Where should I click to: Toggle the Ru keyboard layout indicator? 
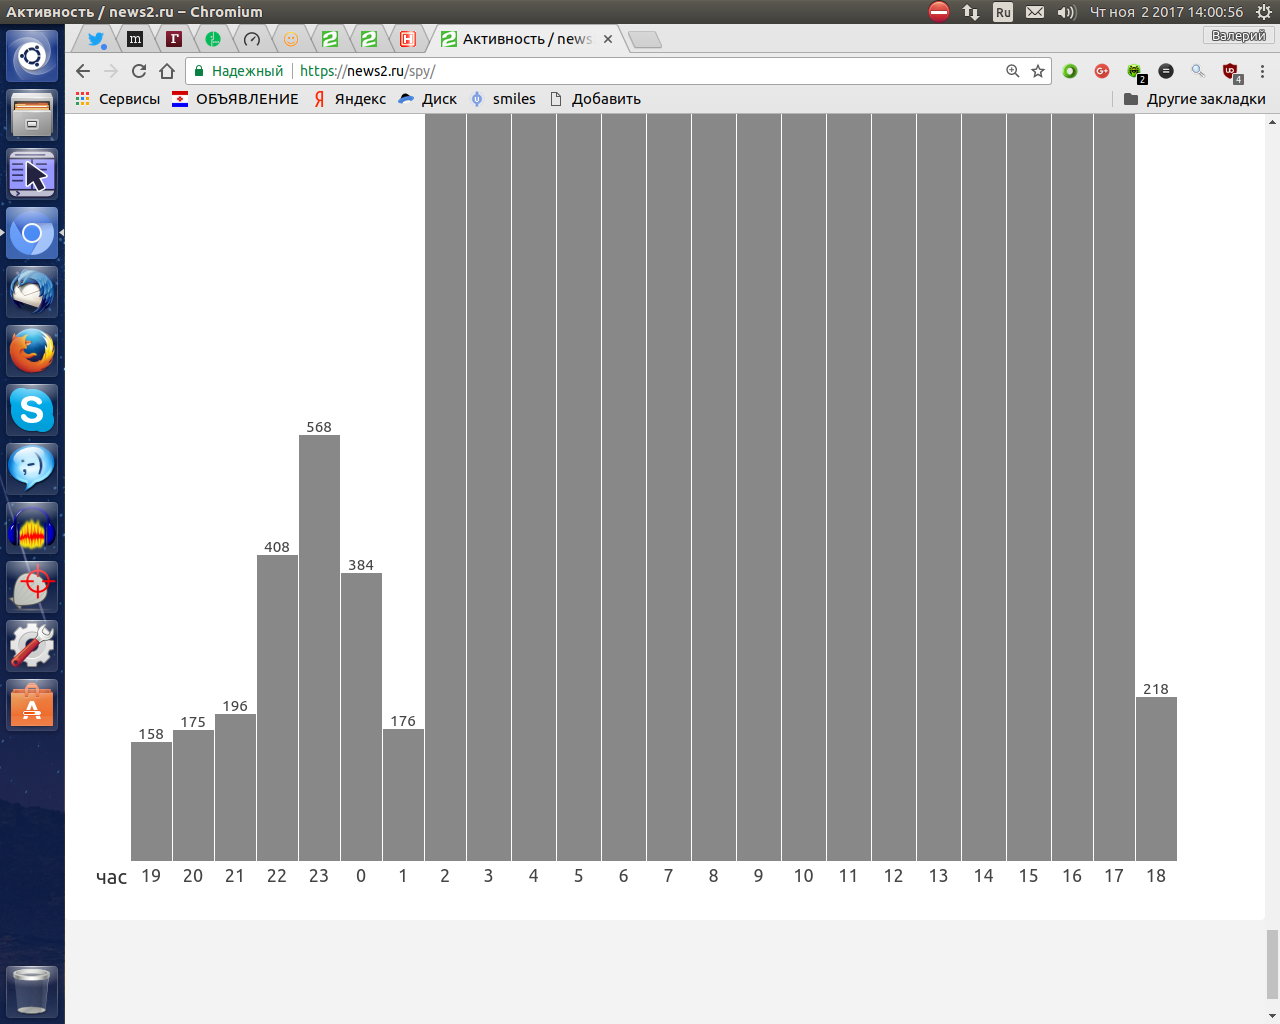point(1003,12)
